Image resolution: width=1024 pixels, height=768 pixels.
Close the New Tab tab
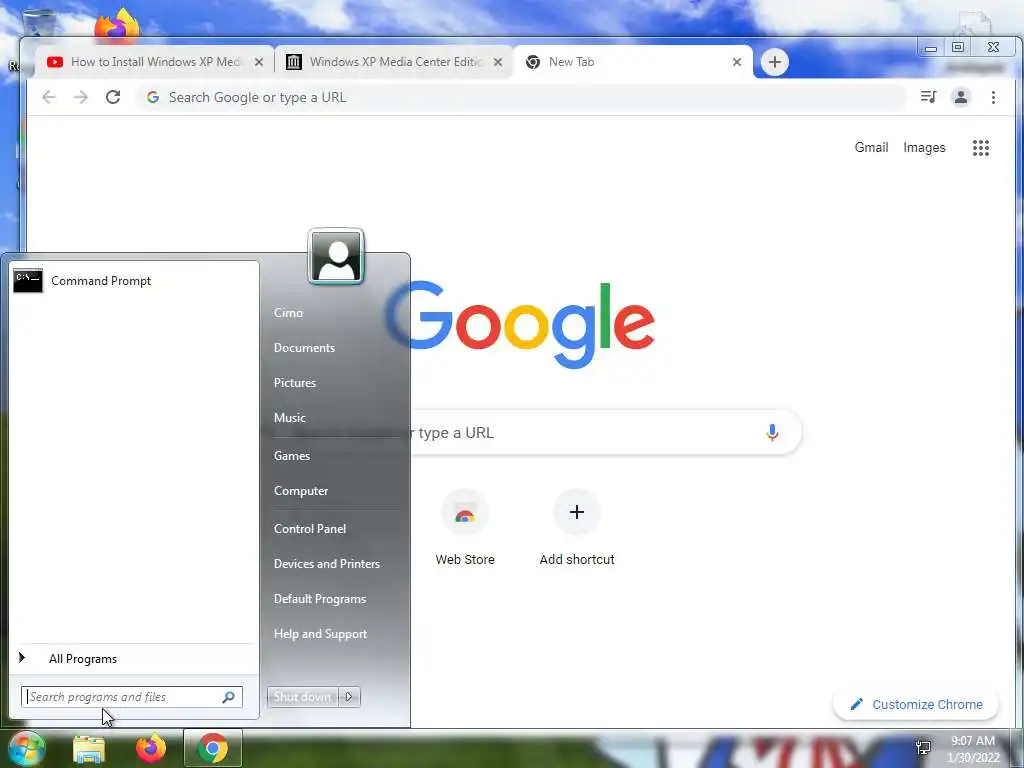click(x=737, y=62)
